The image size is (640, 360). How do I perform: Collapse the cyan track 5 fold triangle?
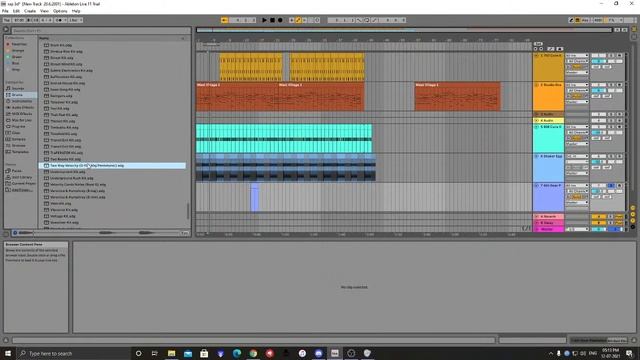coord(536,127)
